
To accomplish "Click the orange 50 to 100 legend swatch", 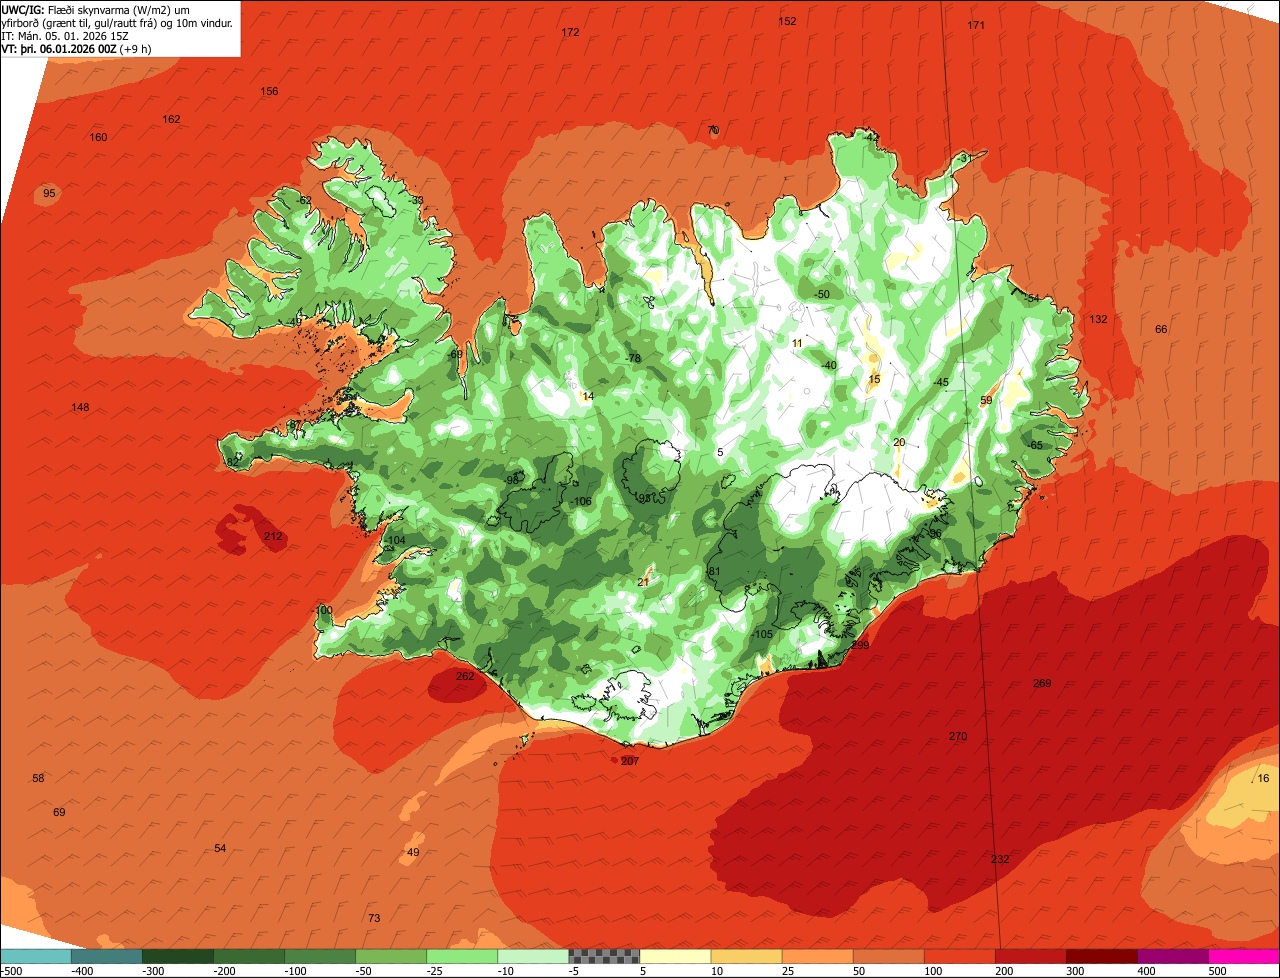I will [x=888, y=956].
